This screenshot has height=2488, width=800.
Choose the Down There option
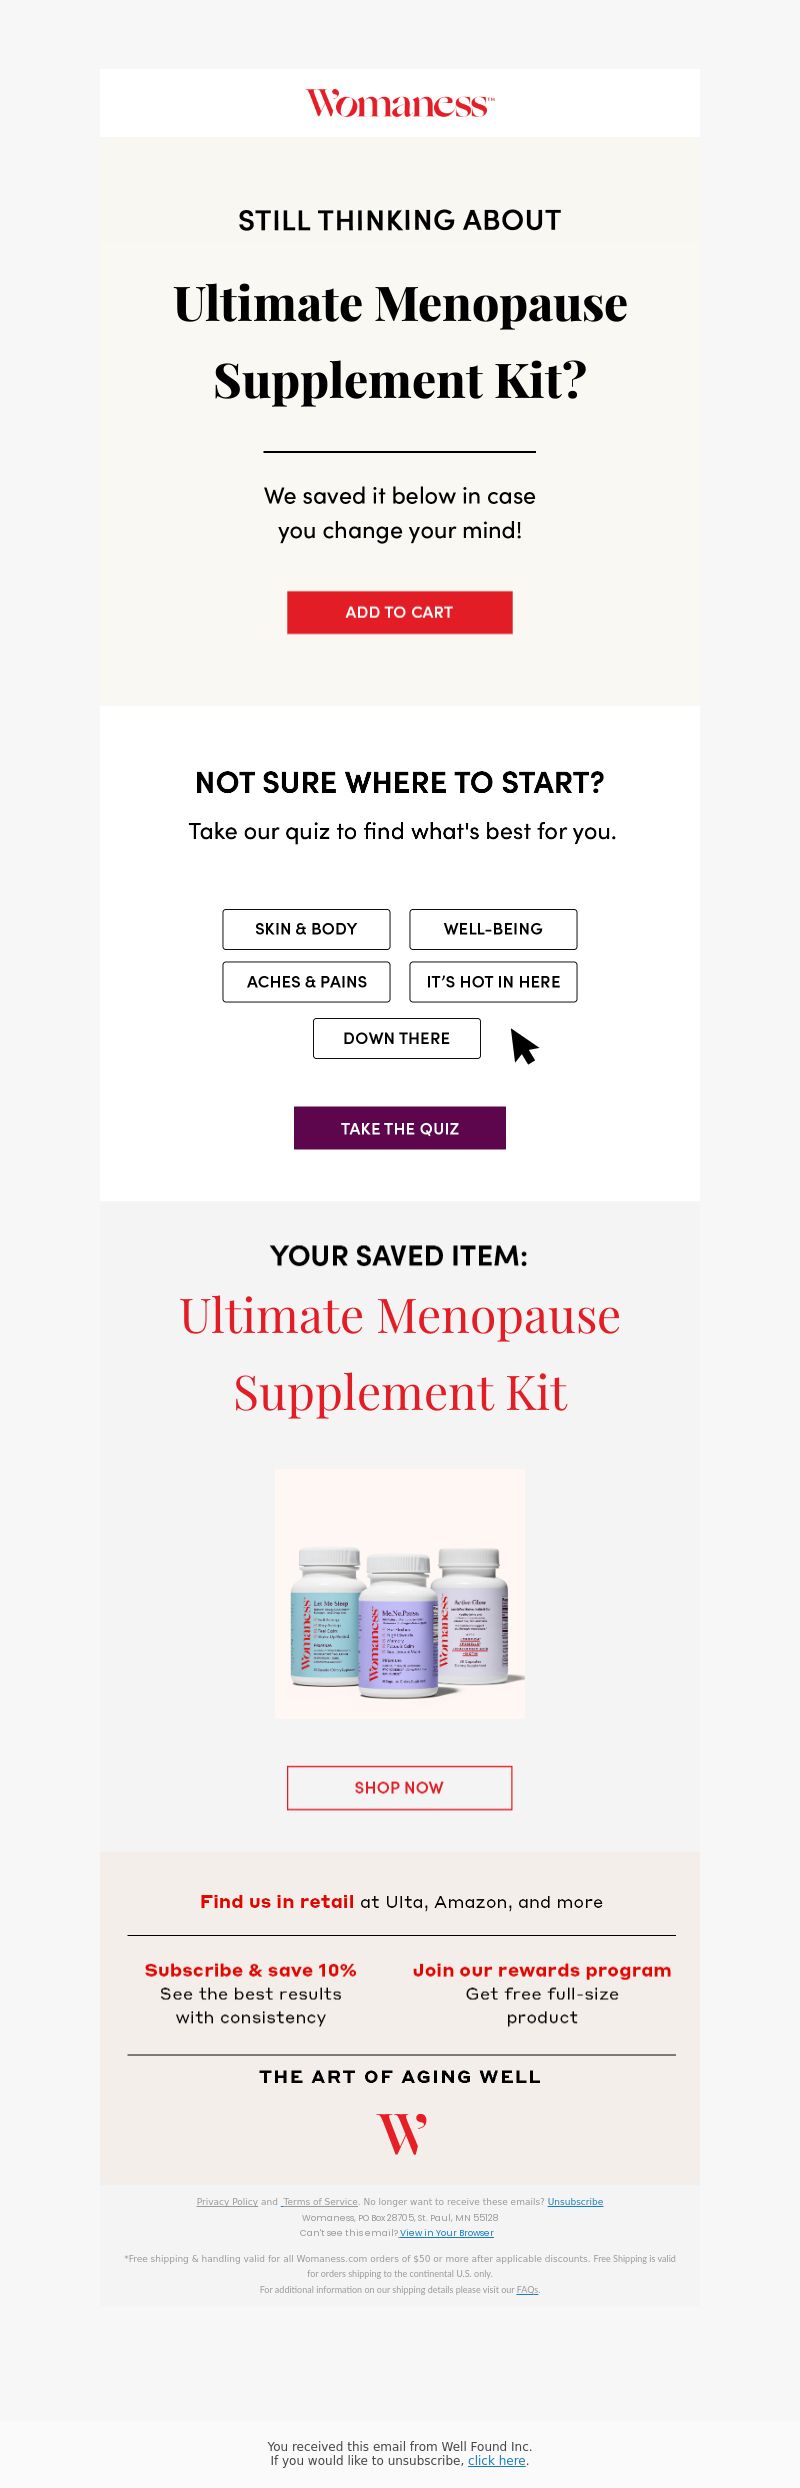click(397, 1038)
